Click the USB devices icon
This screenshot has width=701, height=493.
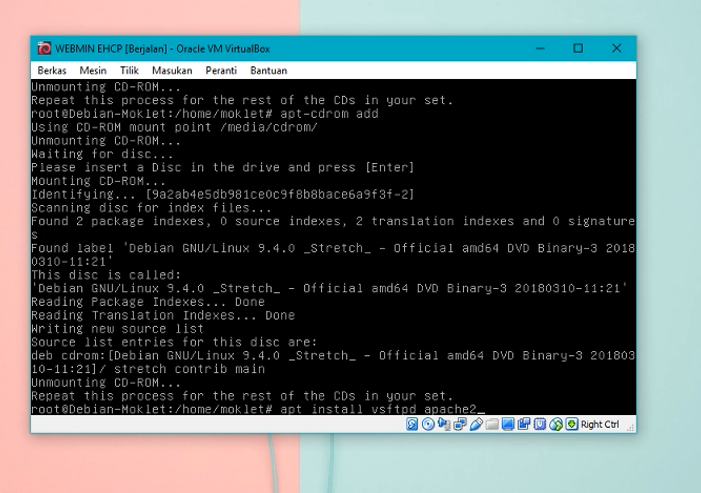click(x=476, y=424)
